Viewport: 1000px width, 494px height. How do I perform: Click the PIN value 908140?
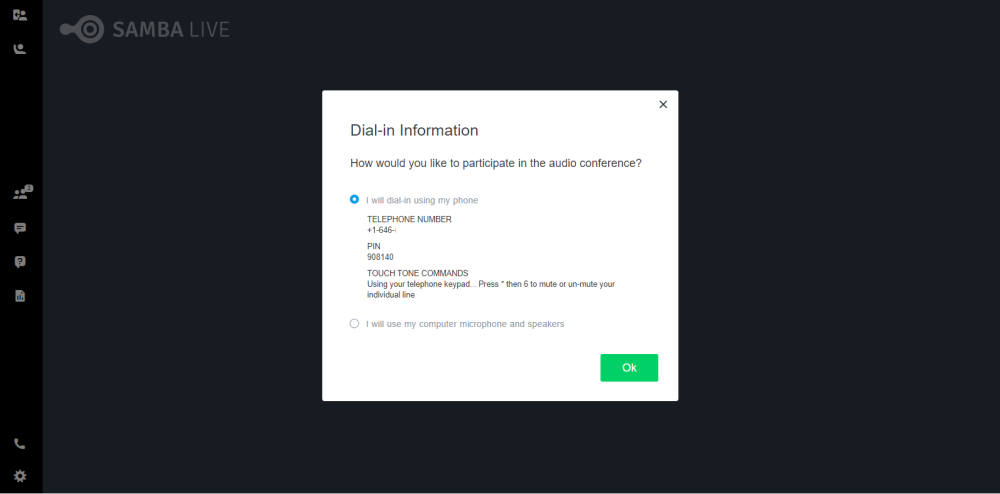[380, 258]
